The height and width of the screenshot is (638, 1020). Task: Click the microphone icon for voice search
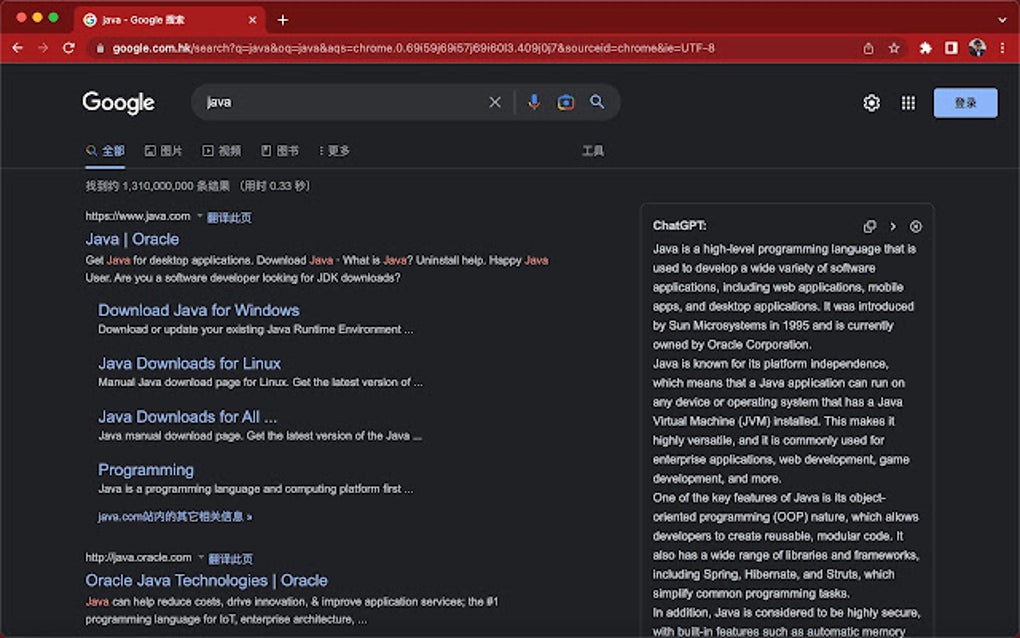pos(533,102)
